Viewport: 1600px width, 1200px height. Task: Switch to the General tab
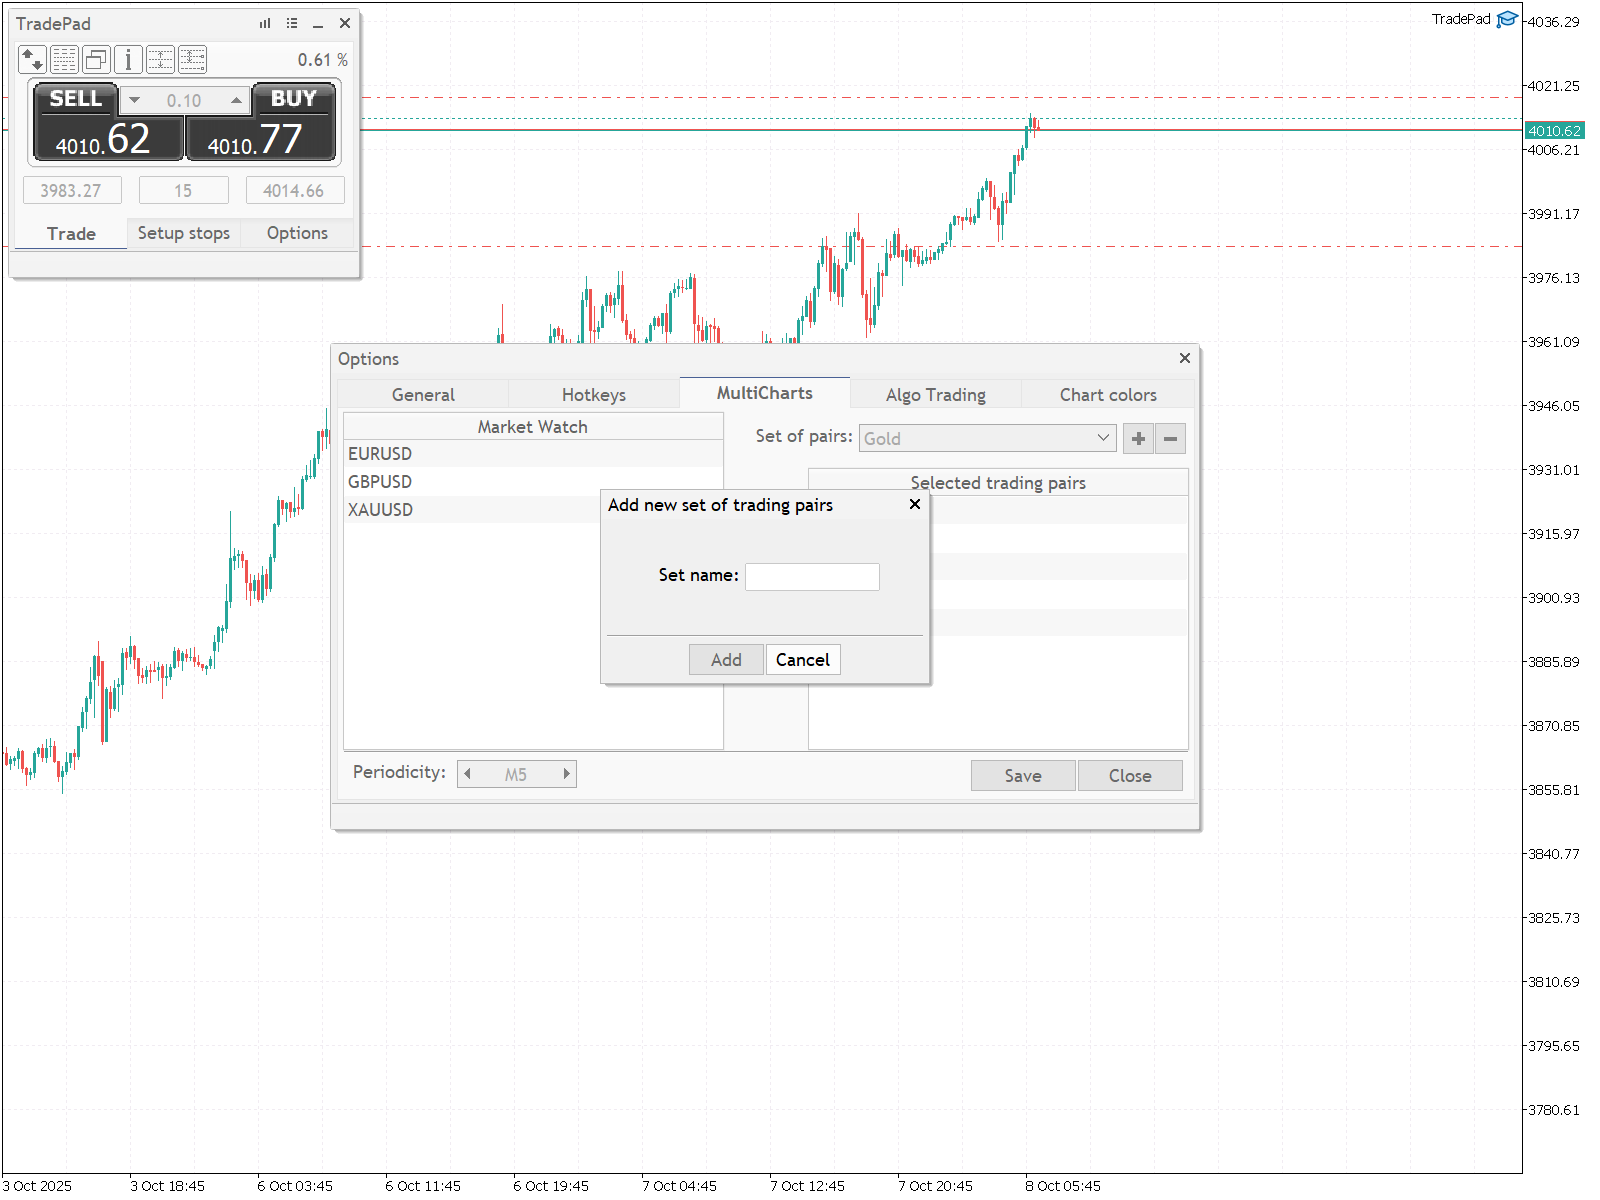pyautogui.click(x=423, y=394)
